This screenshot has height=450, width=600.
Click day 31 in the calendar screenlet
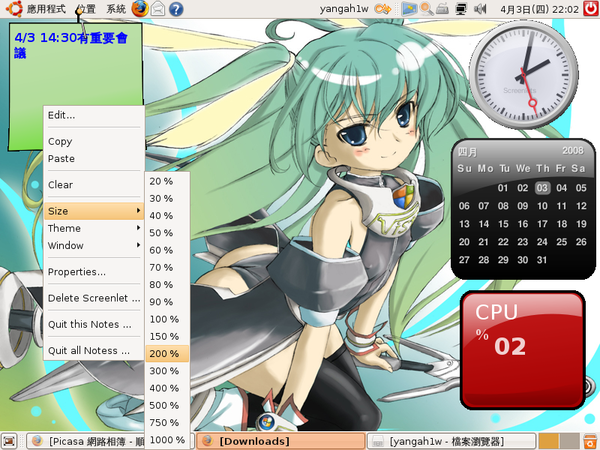542,260
